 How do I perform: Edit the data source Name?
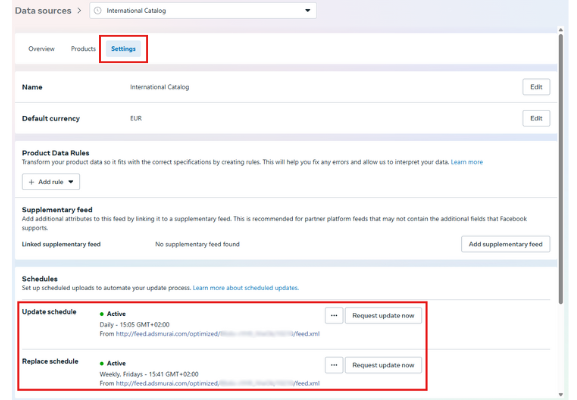[x=536, y=87]
